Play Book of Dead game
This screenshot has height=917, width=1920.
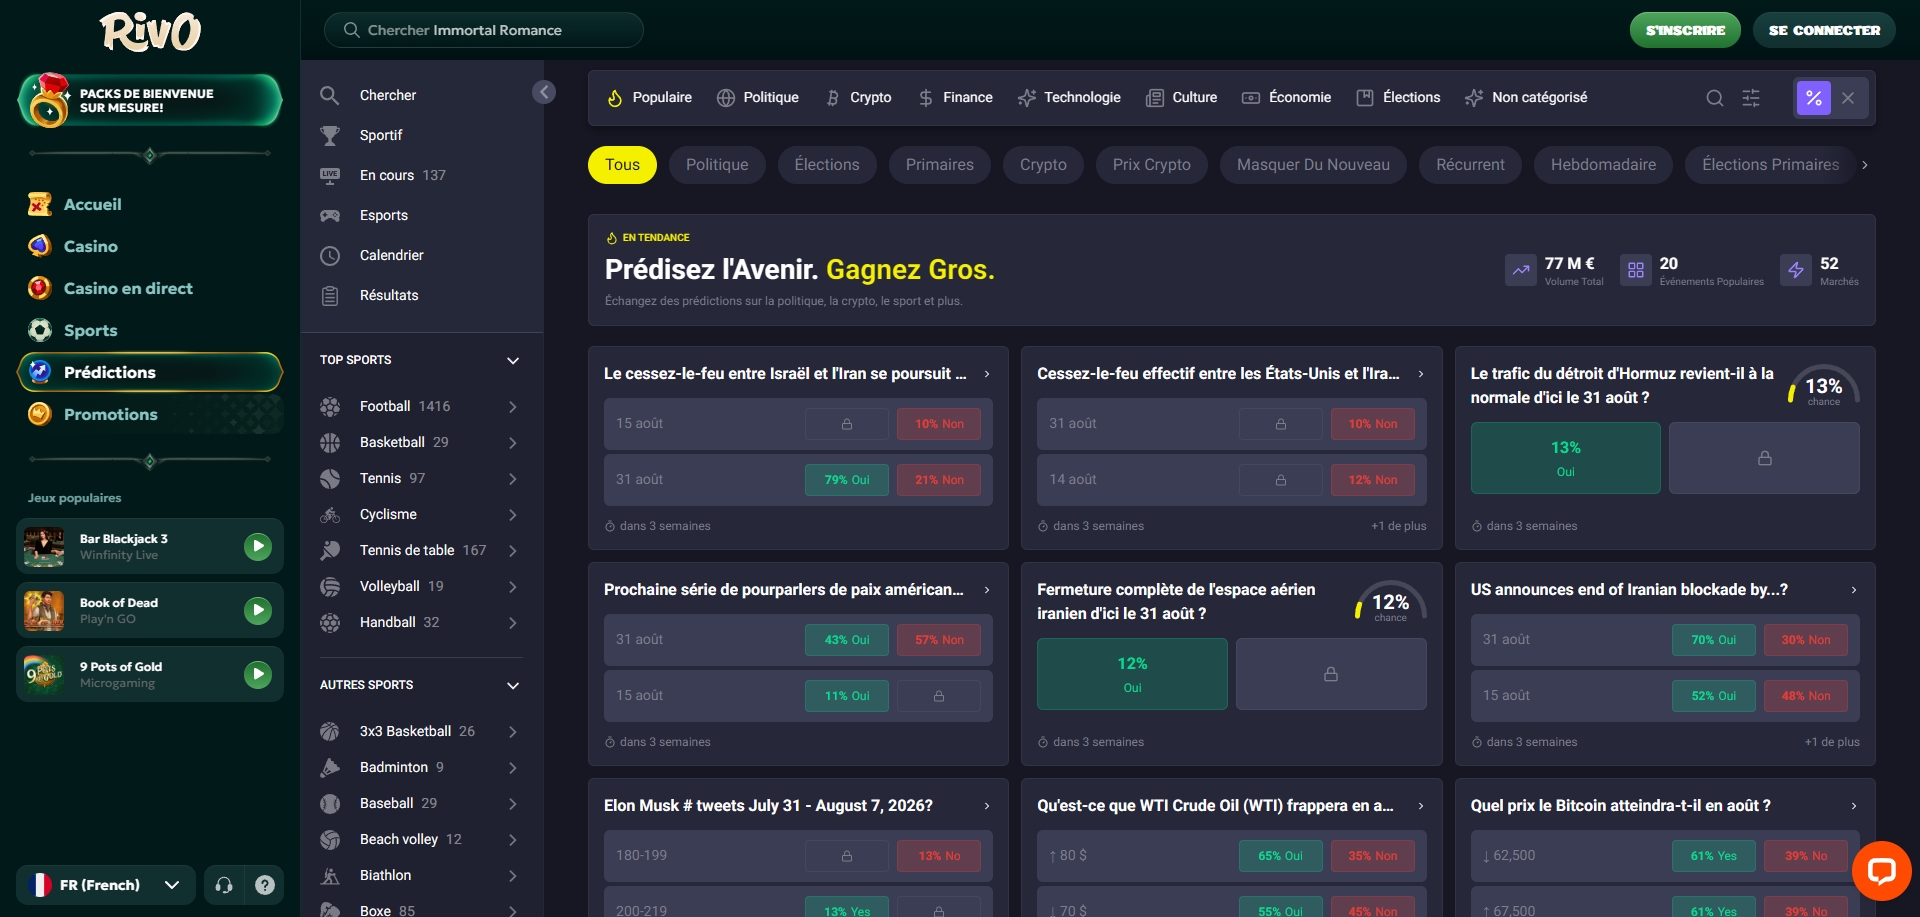[x=258, y=610]
